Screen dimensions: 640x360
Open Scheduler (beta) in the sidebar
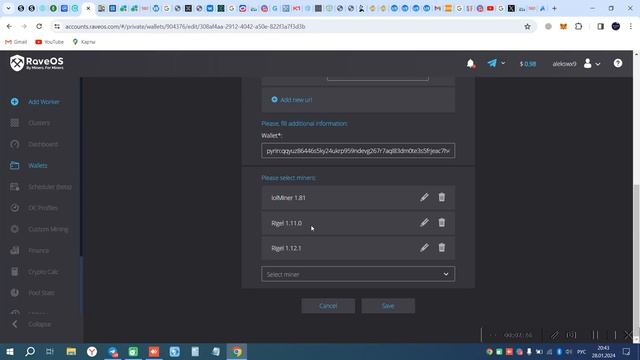click(50, 187)
